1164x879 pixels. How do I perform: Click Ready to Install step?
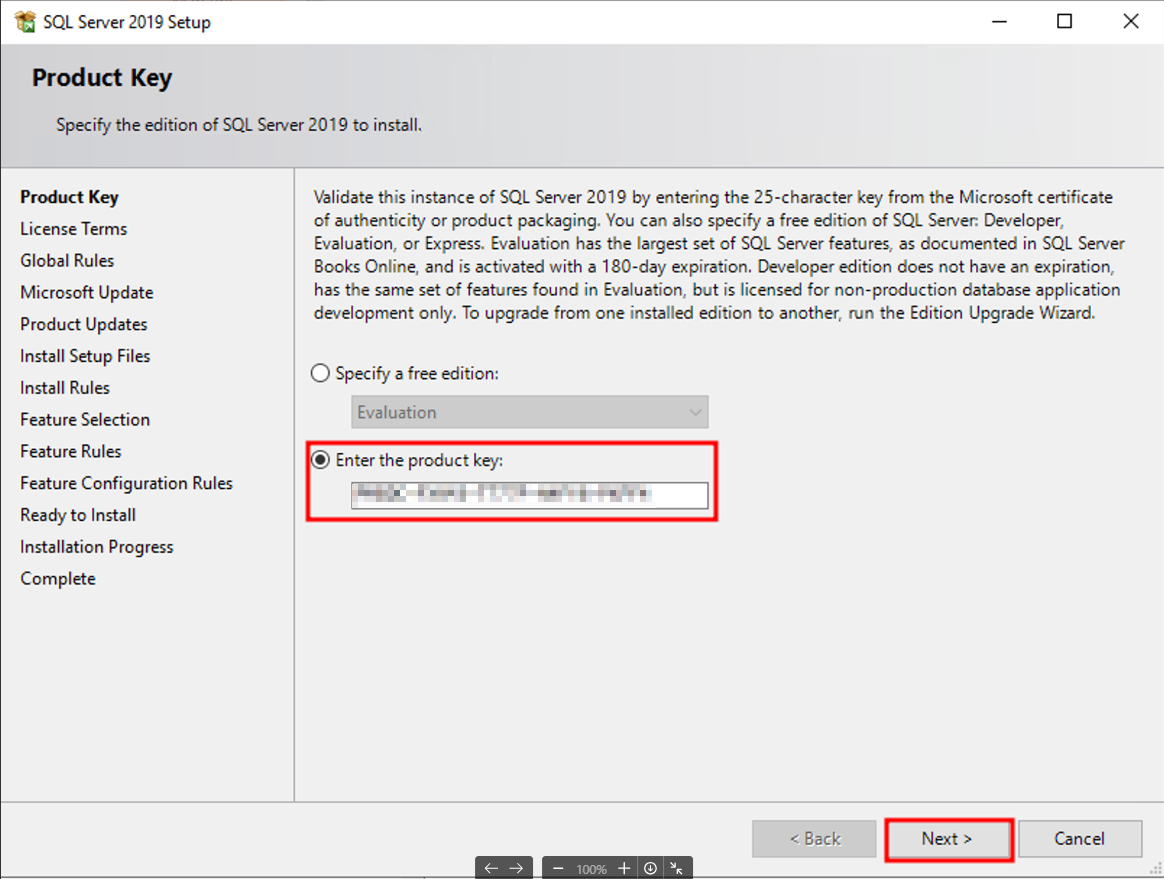coord(78,515)
